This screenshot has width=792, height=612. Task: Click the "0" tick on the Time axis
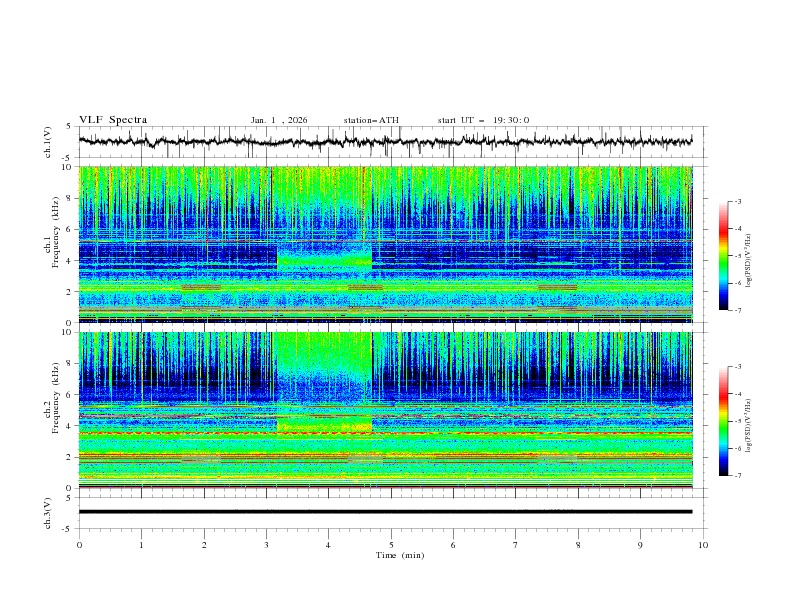coord(79,545)
